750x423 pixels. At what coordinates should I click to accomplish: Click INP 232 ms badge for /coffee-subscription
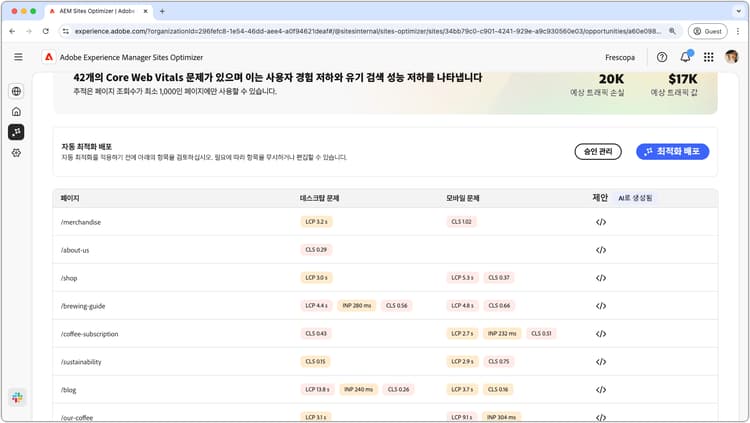502,334
